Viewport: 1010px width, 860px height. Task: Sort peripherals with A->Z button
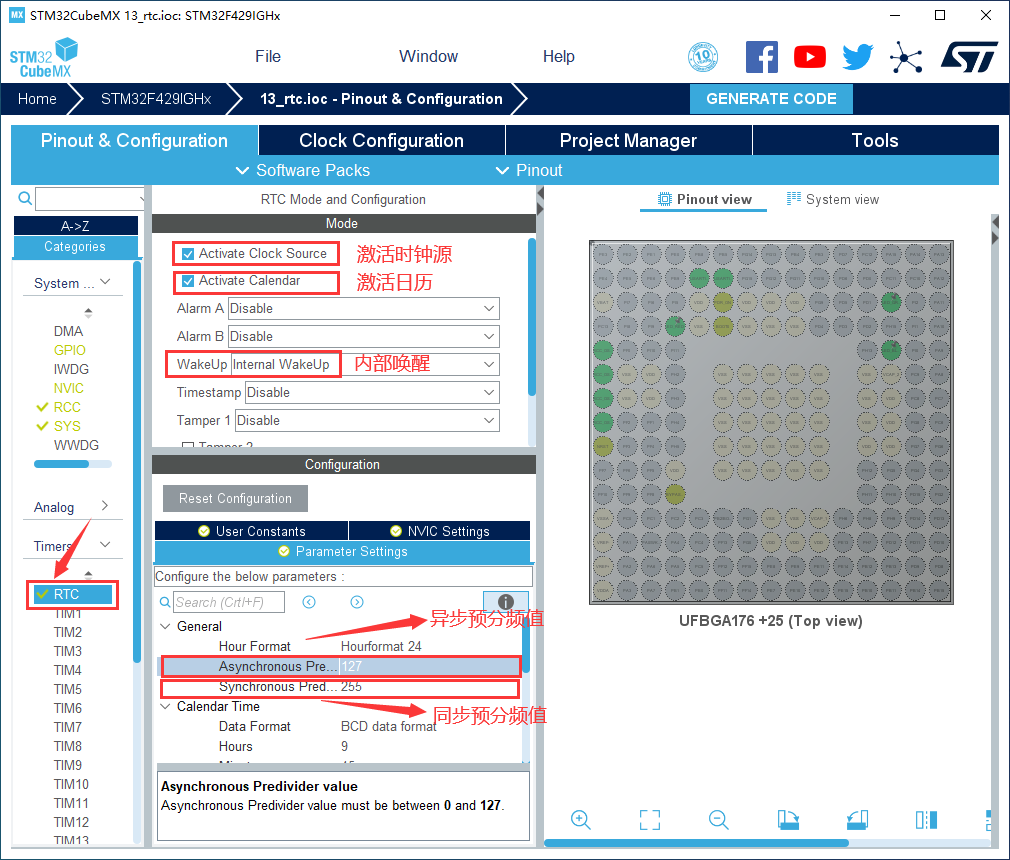(x=75, y=226)
